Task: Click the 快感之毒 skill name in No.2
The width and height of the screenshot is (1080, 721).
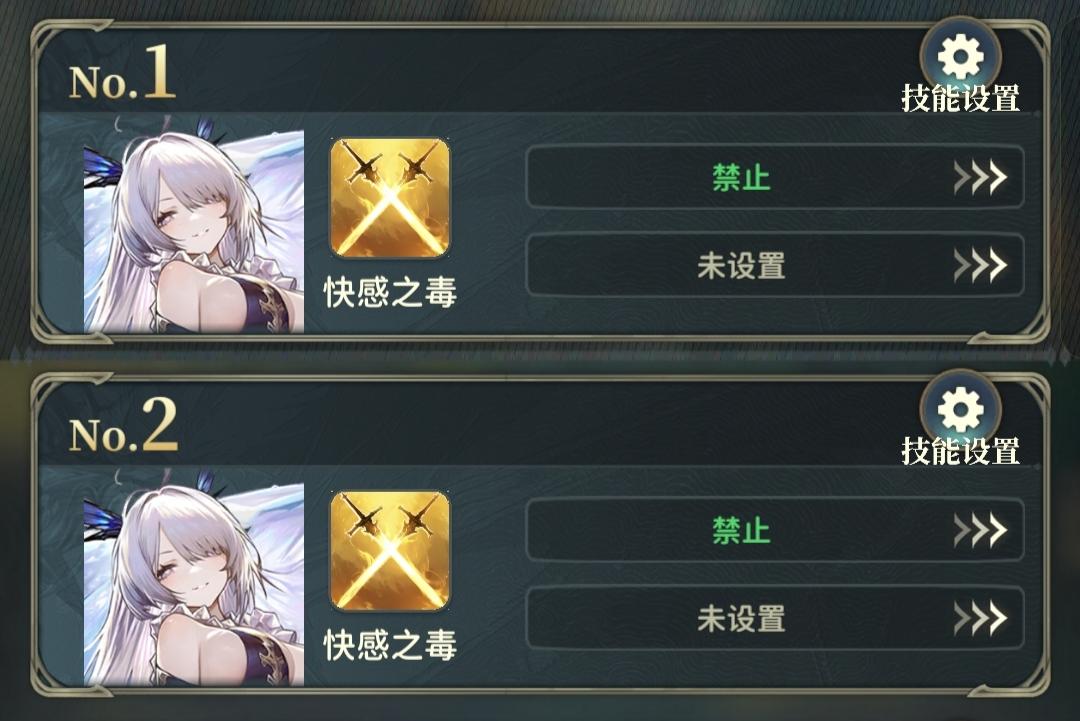Action: coord(391,645)
